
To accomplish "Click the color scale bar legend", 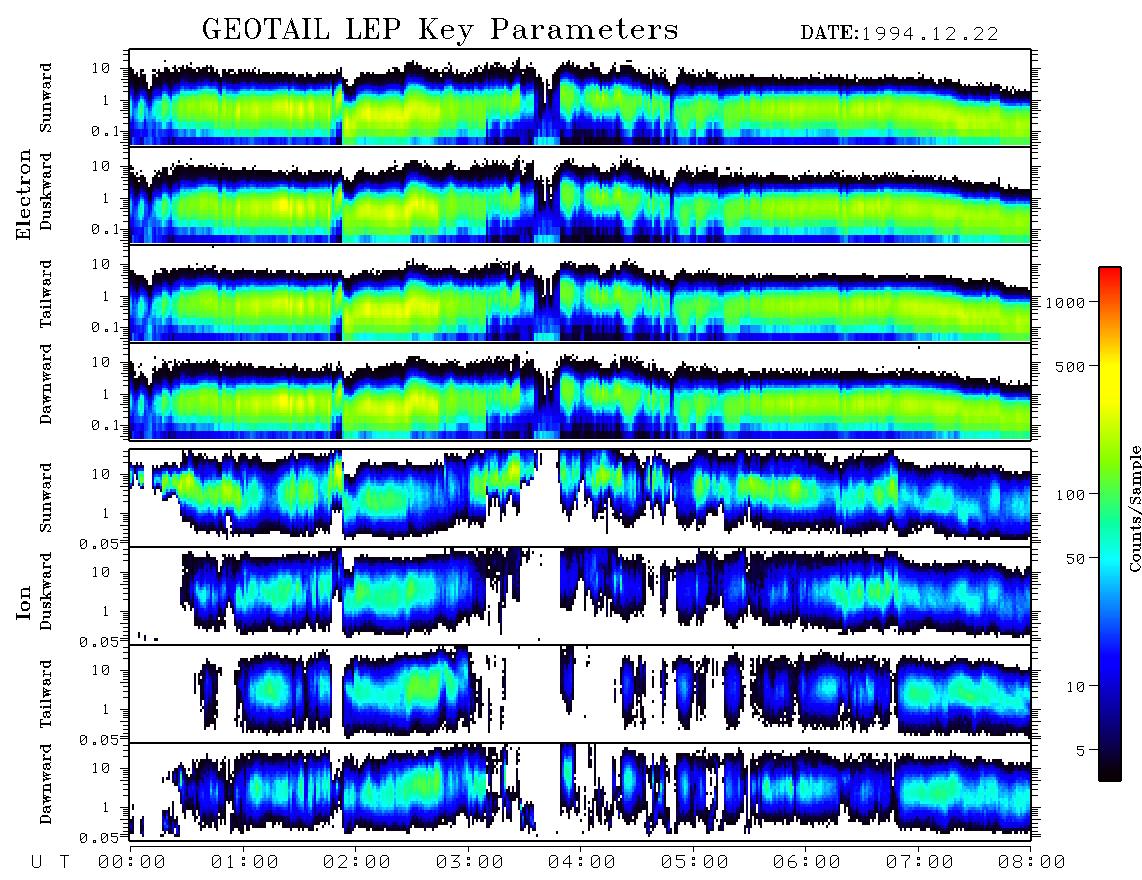I will click(x=1109, y=524).
